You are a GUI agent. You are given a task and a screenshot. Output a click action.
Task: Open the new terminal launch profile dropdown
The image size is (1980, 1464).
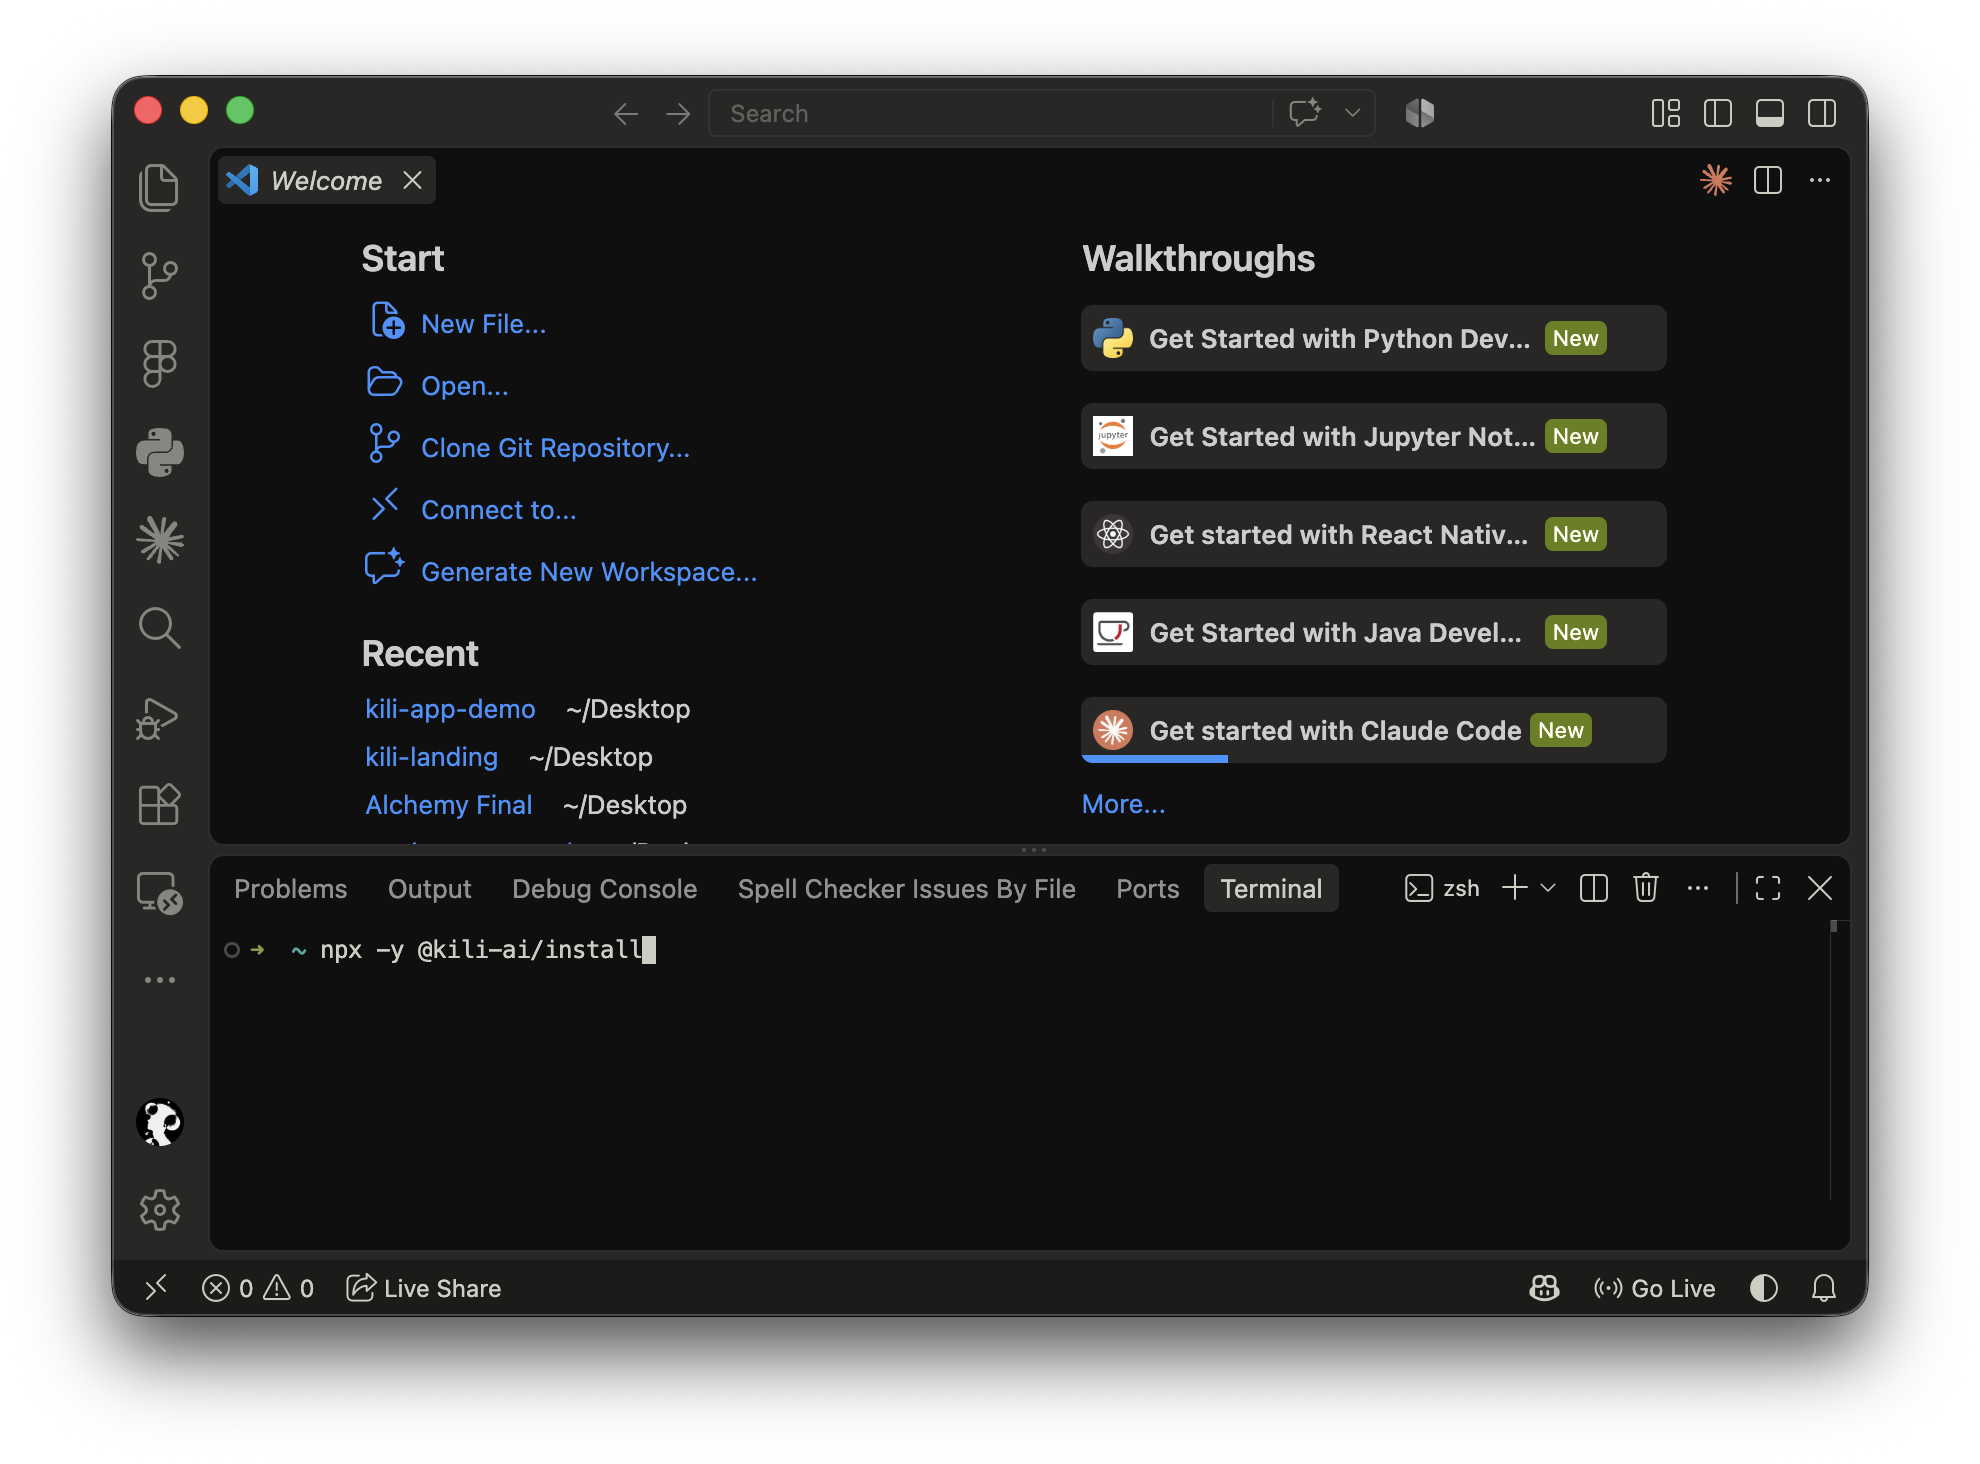click(x=1548, y=888)
